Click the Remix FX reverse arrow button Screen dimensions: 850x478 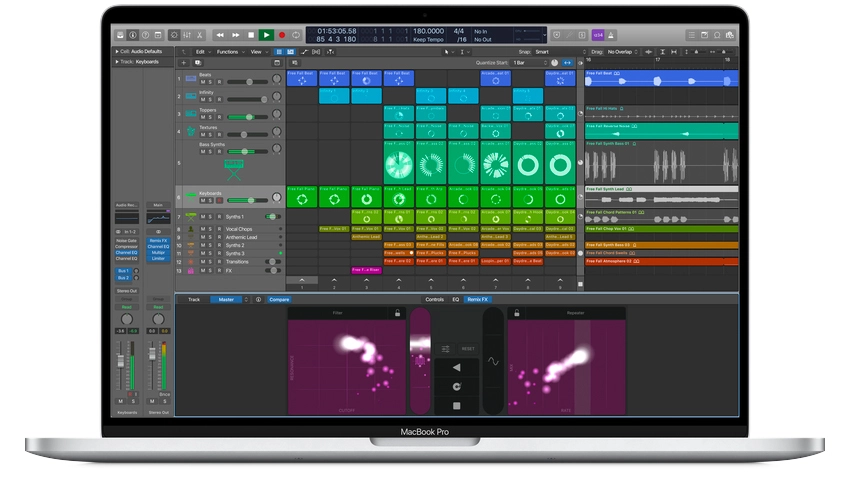click(x=456, y=367)
